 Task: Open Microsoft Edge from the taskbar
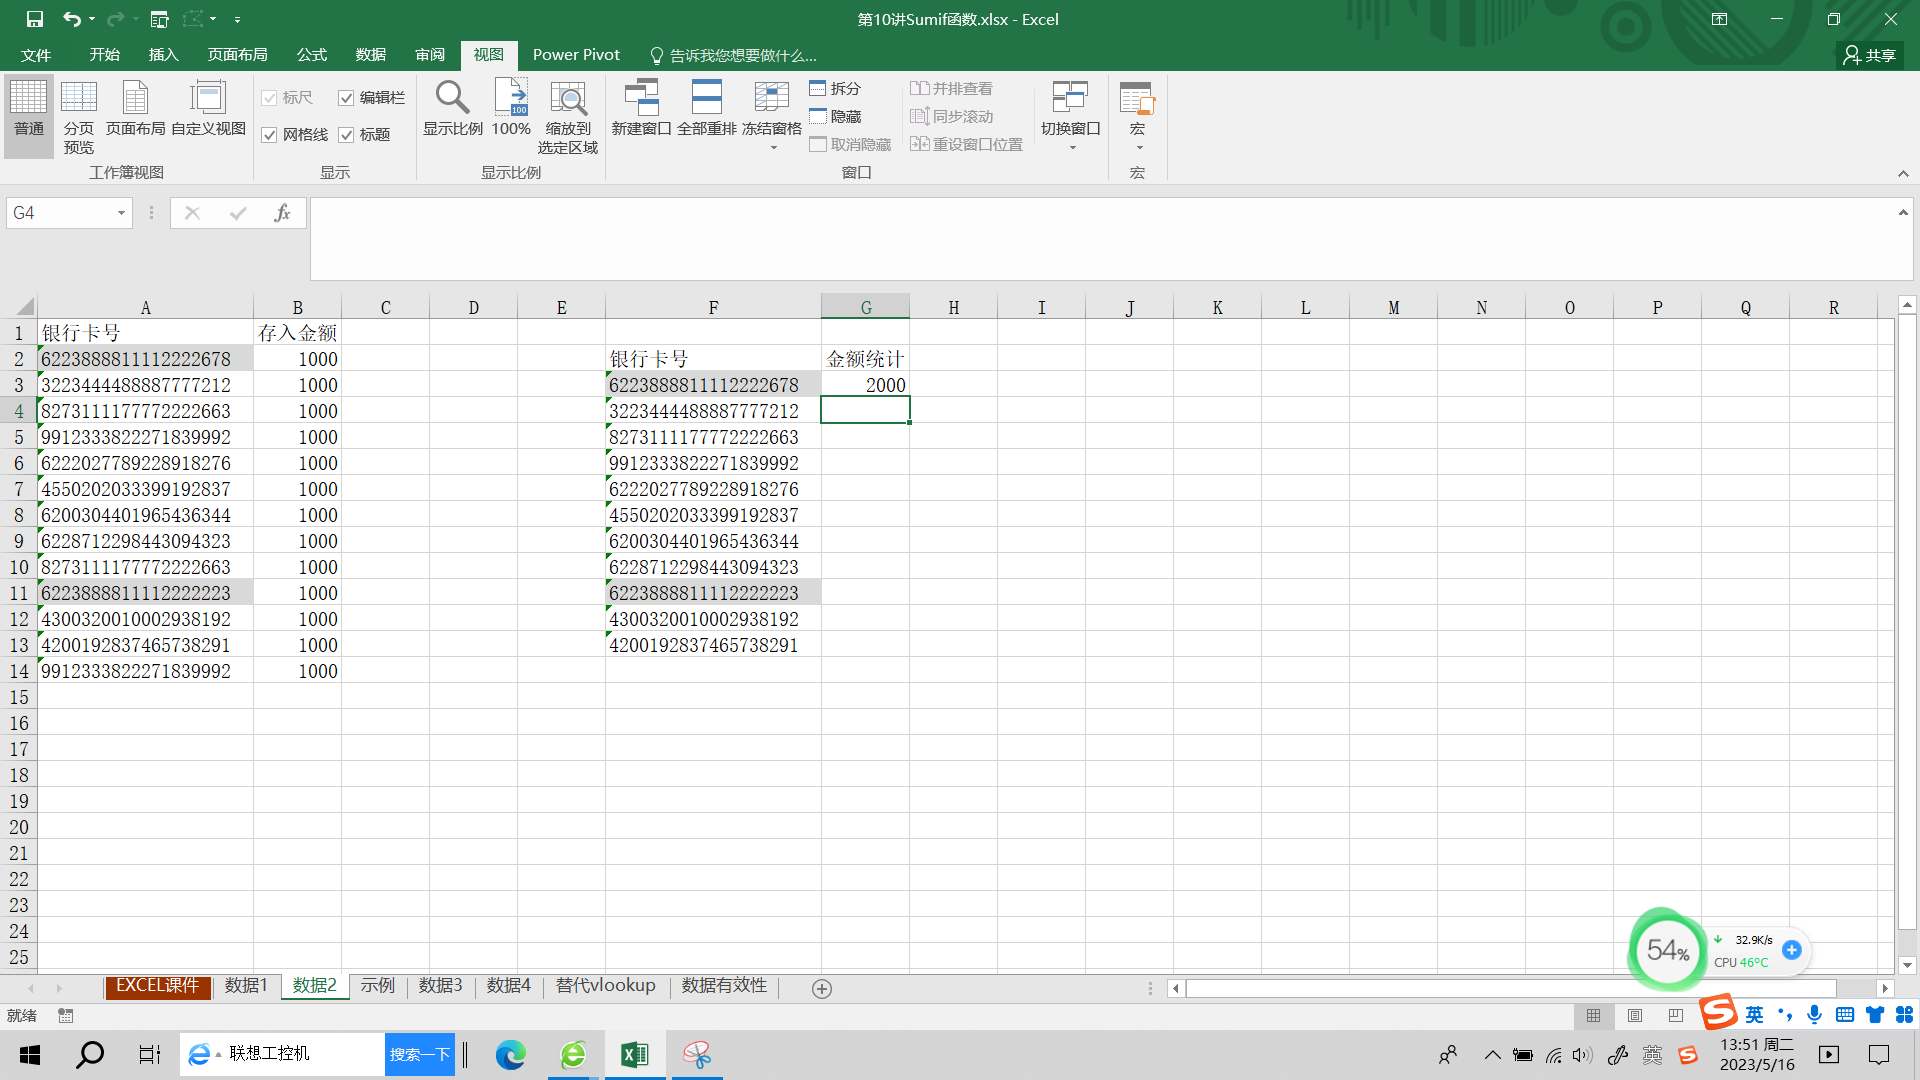coord(511,1054)
